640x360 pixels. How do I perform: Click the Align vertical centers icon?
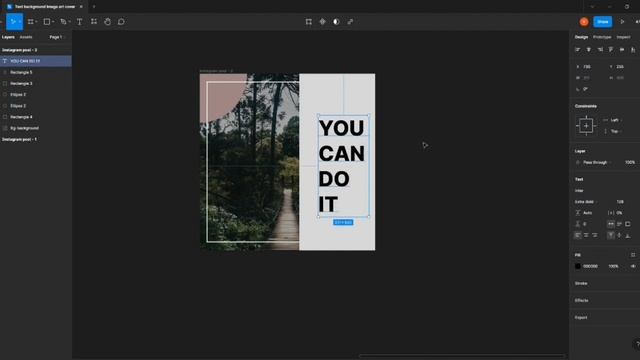point(622,49)
